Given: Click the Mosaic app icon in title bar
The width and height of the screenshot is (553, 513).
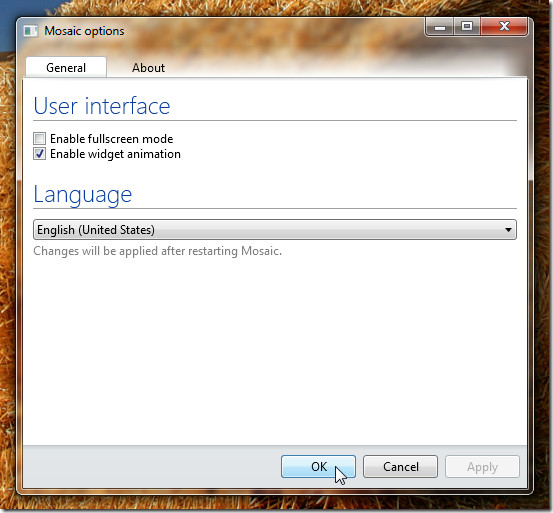Looking at the screenshot, I should point(31,31).
